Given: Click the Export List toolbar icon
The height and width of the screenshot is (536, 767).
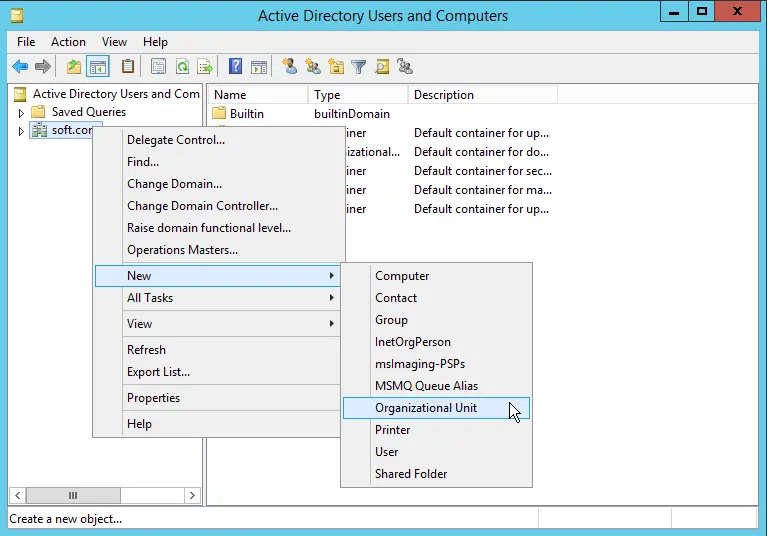Looking at the screenshot, I should tap(205, 67).
